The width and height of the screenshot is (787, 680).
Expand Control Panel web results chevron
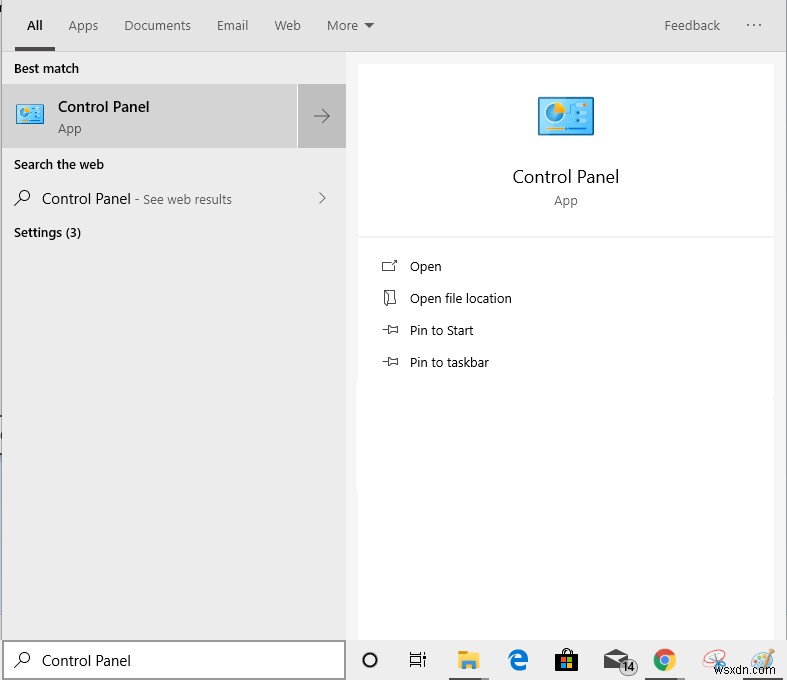coord(321,198)
